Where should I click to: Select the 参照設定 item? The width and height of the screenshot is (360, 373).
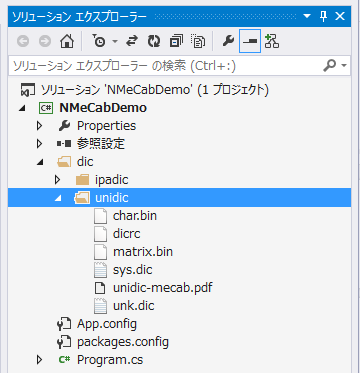(101, 144)
